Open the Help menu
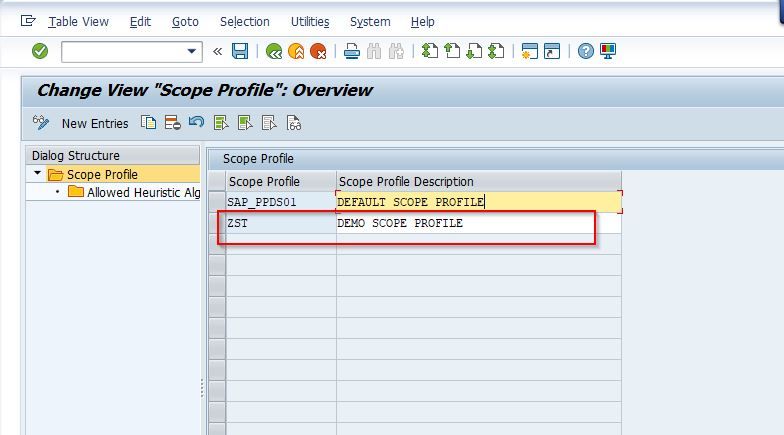Screen dimensions: 784x435 (422, 22)
